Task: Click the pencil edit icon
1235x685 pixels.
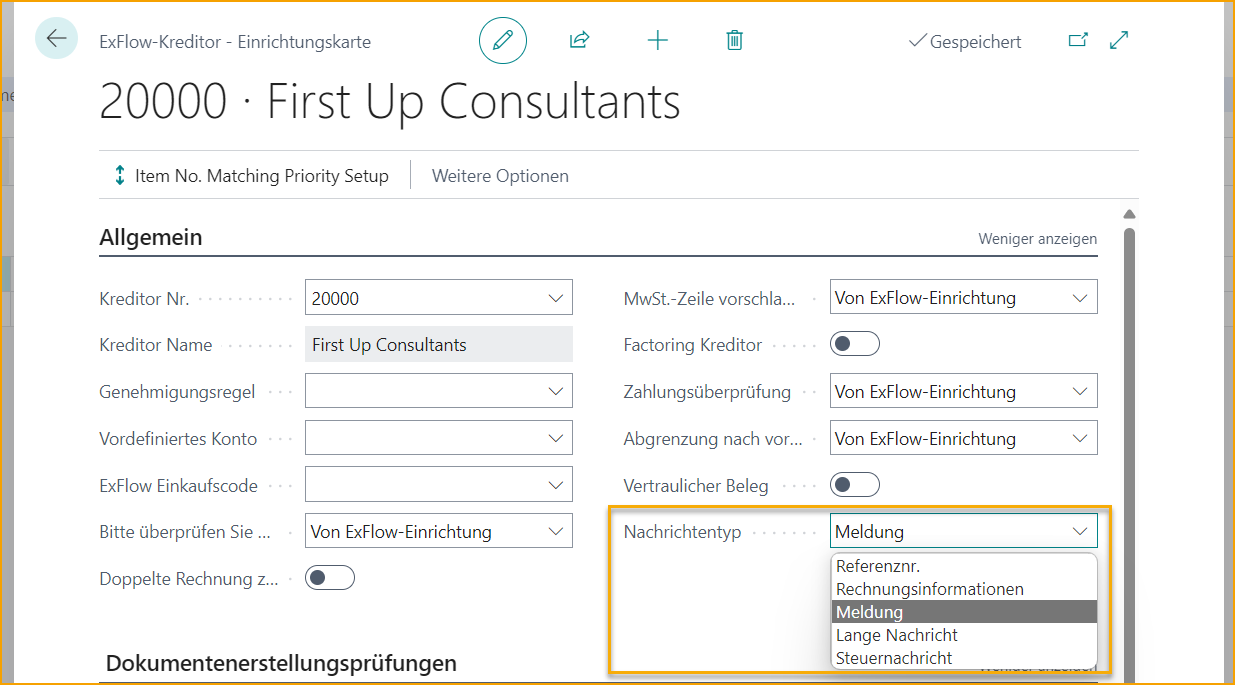Action: coord(502,40)
